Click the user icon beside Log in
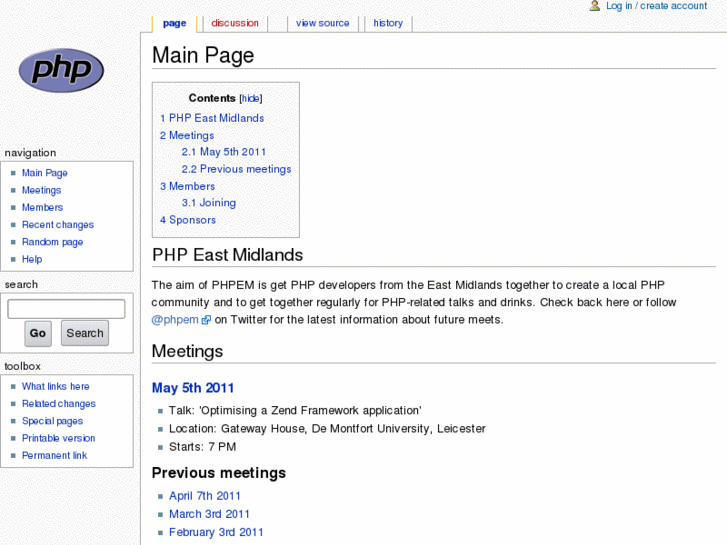This screenshot has height=545, width=727. pyautogui.click(x=595, y=6)
